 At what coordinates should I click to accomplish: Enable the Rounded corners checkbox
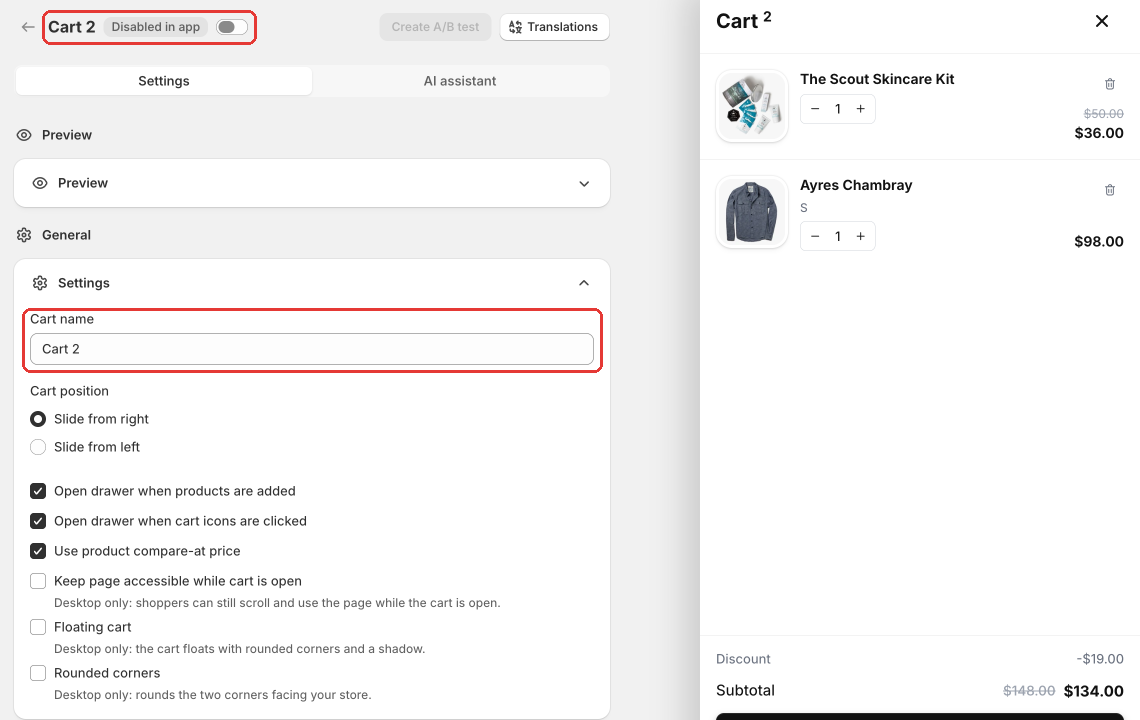click(x=38, y=673)
